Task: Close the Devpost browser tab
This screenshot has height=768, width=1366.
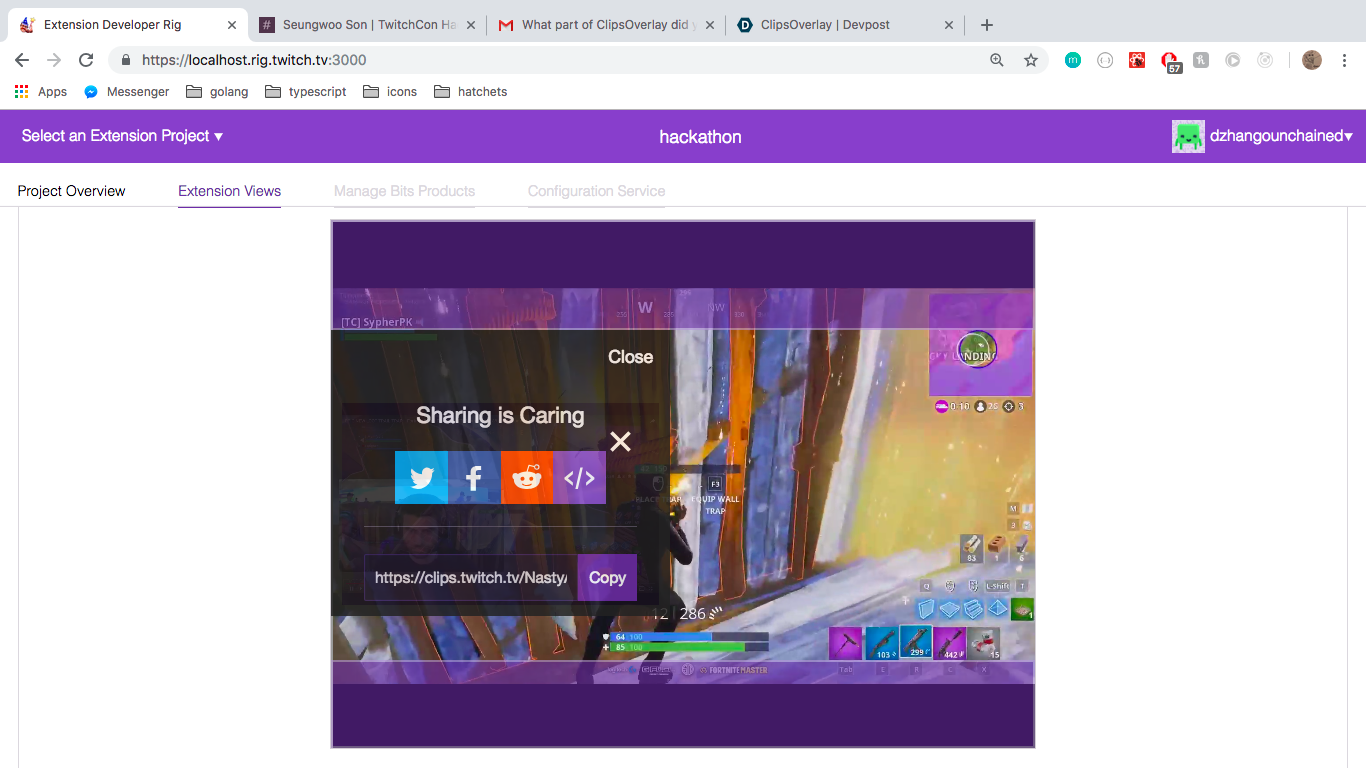Action: (949, 24)
